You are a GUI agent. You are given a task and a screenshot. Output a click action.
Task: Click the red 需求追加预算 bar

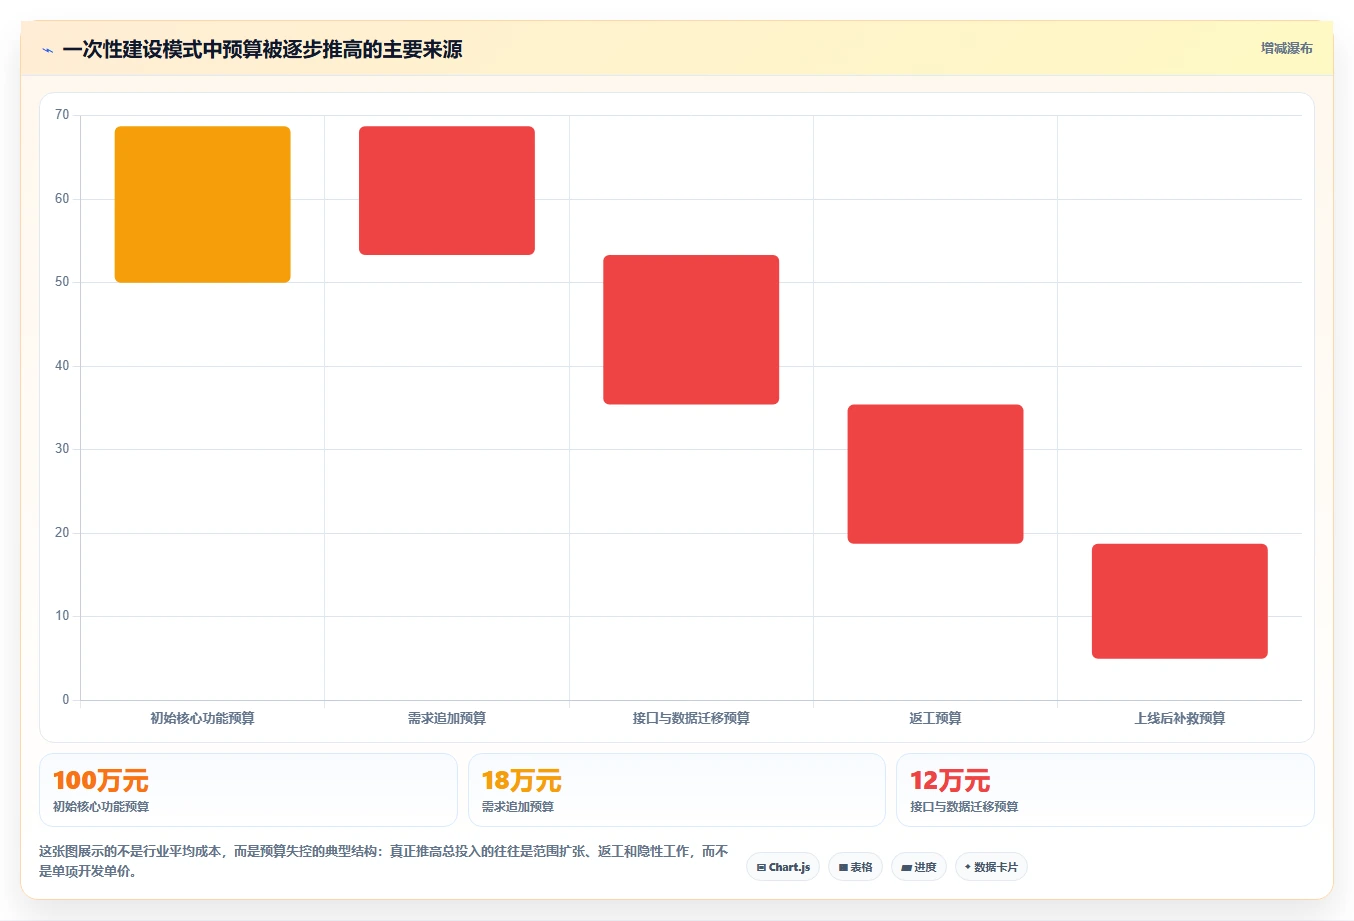point(447,190)
